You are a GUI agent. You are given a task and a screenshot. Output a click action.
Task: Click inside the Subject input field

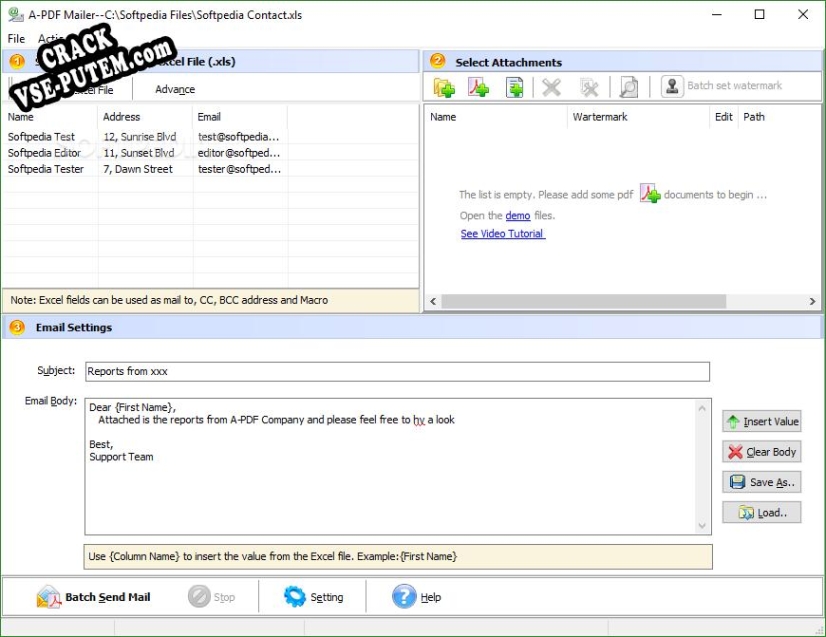click(x=400, y=371)
